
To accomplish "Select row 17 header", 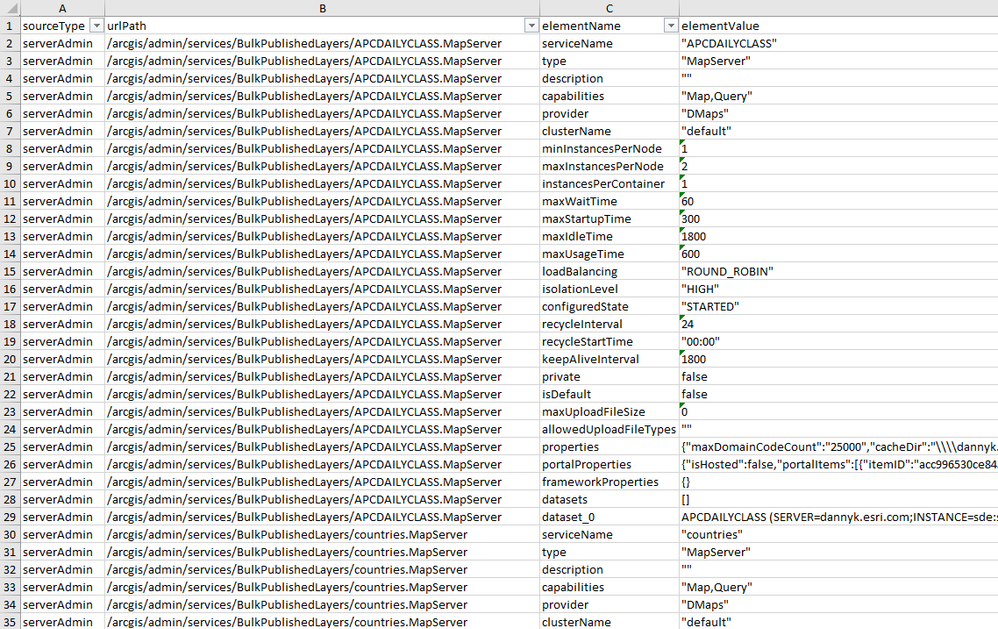I will point(10,307).
